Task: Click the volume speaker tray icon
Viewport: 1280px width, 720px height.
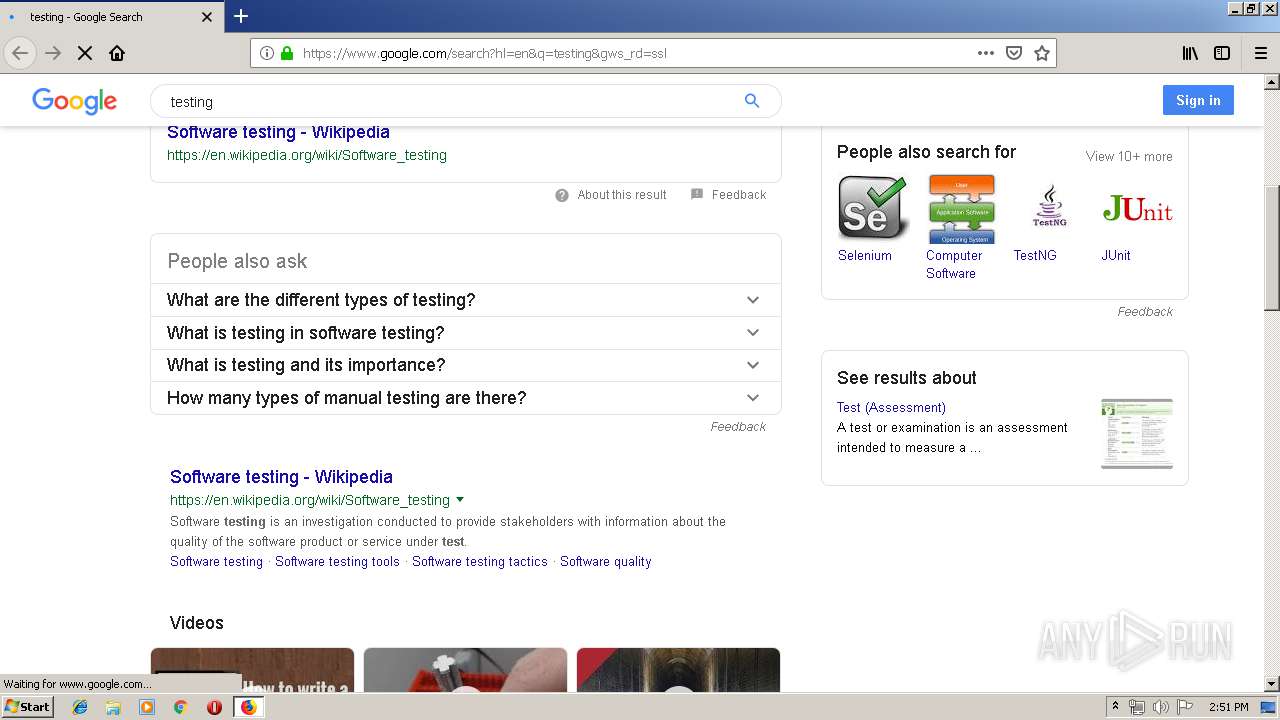Action: point(1161,707)
